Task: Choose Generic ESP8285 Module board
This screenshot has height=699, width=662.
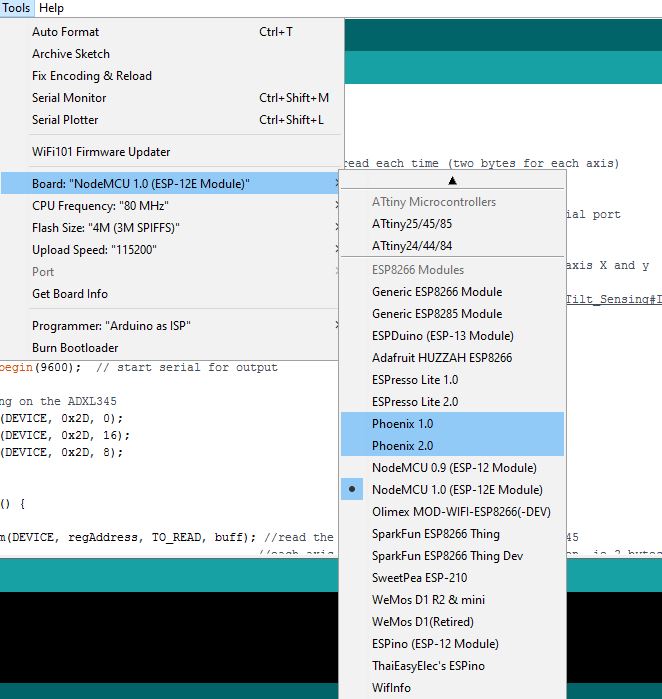Action: 452,314
